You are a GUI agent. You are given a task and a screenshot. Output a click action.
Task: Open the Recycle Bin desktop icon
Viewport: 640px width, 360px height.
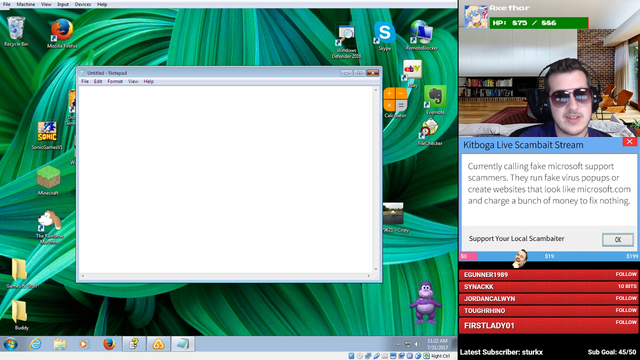(x=16, y=31)
